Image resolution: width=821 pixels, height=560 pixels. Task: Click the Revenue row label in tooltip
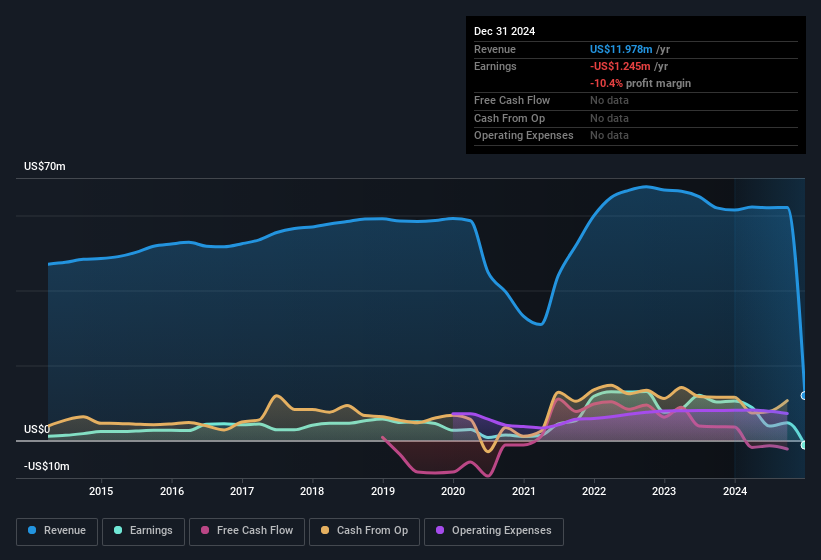pos(495,49)
